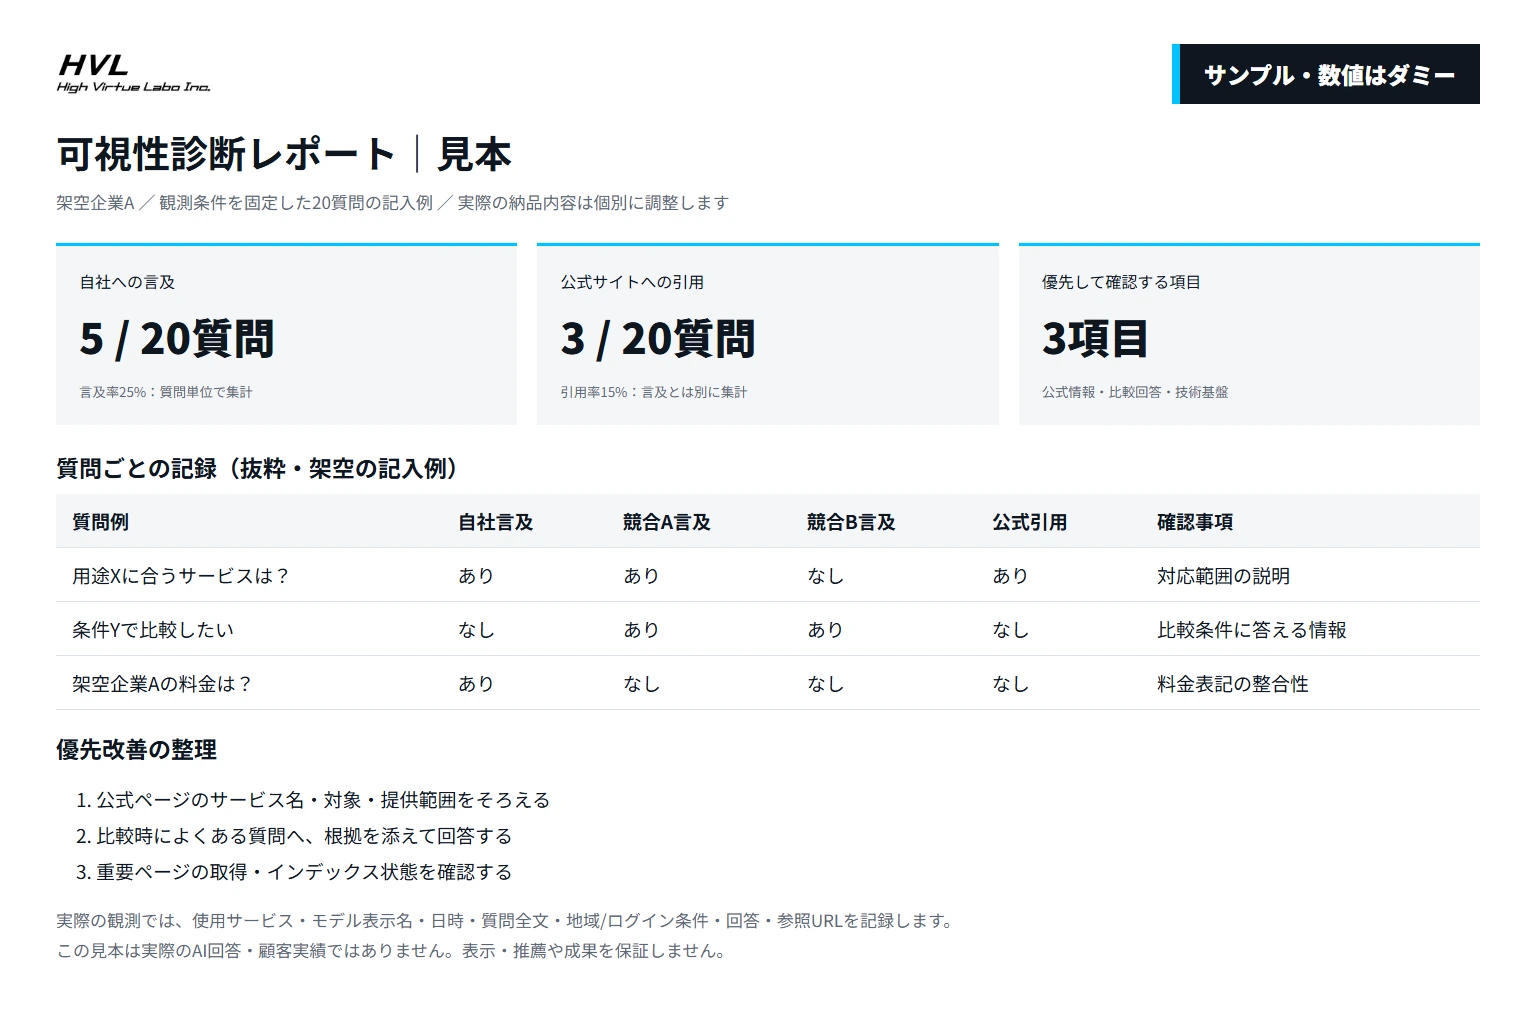
Task: Click the cell "比較条件に答える情報"
Action: 1252,630
